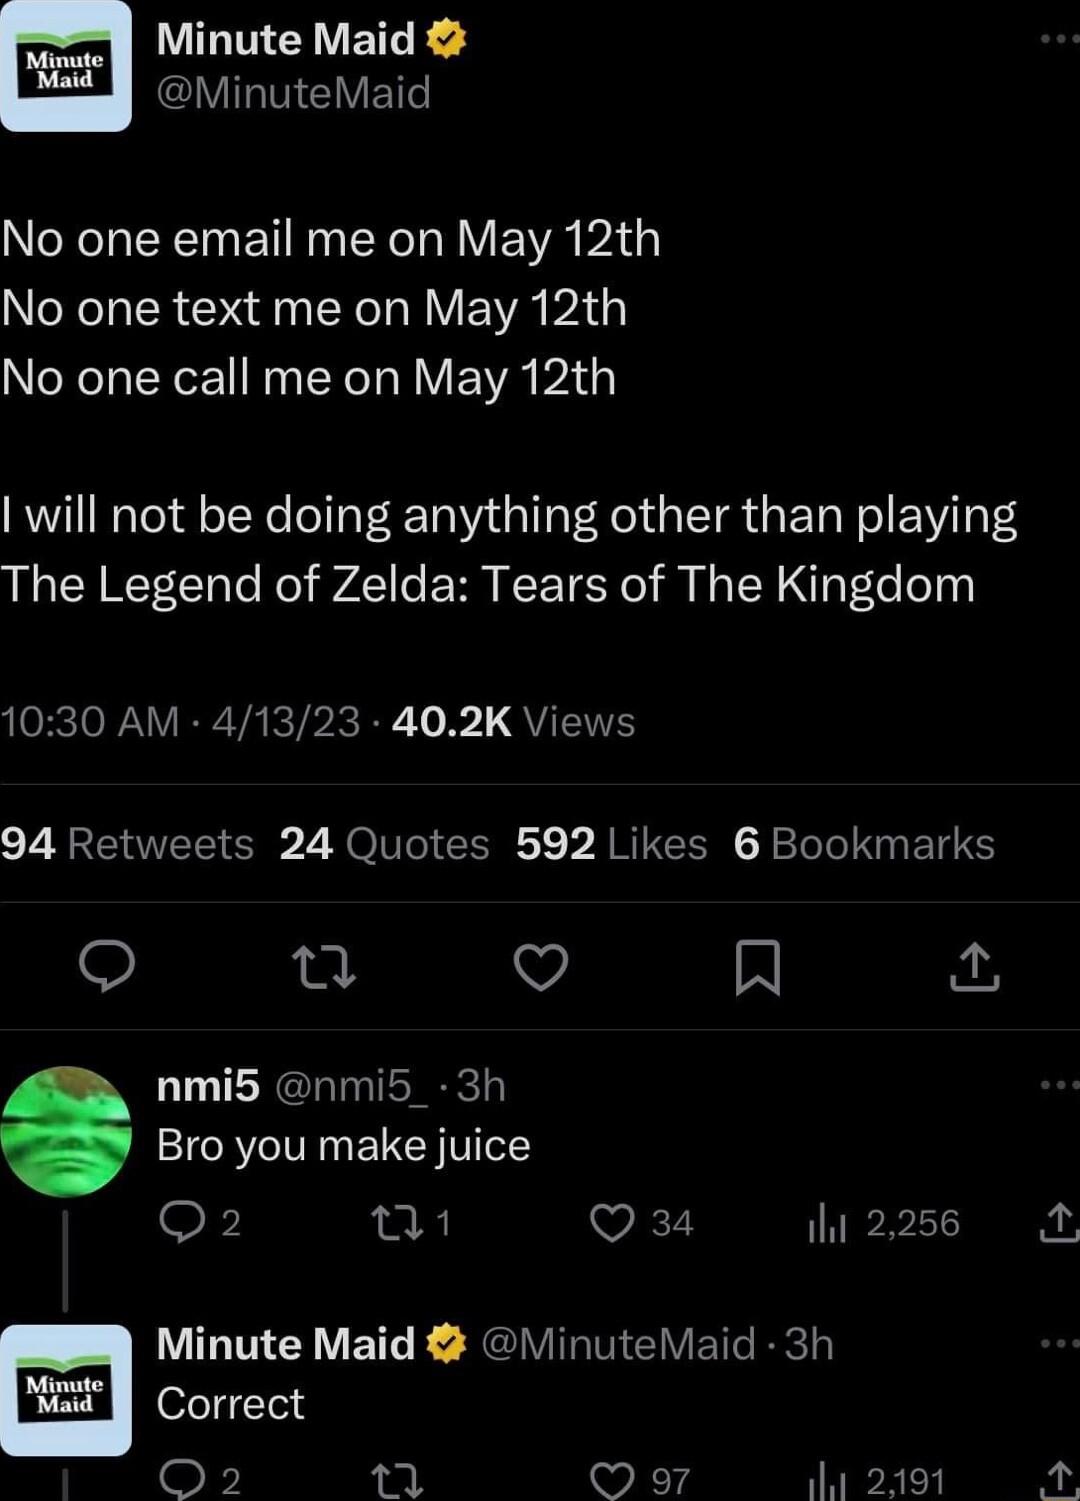The image size is (1080, 1501).
Task: Open the 24 Quotes page
Action: point(382,843)
